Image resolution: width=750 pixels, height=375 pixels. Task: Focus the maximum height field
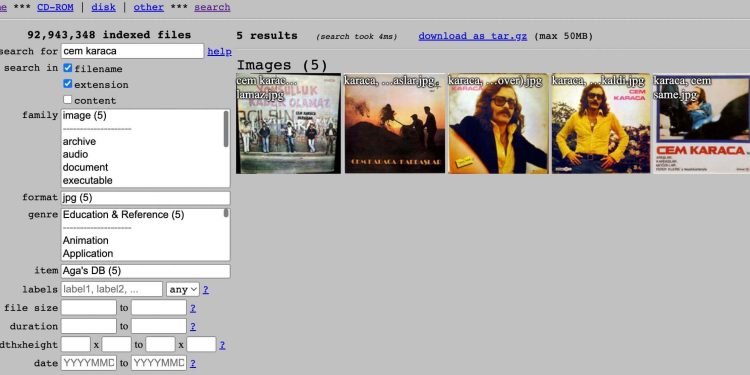pos(201,344)
